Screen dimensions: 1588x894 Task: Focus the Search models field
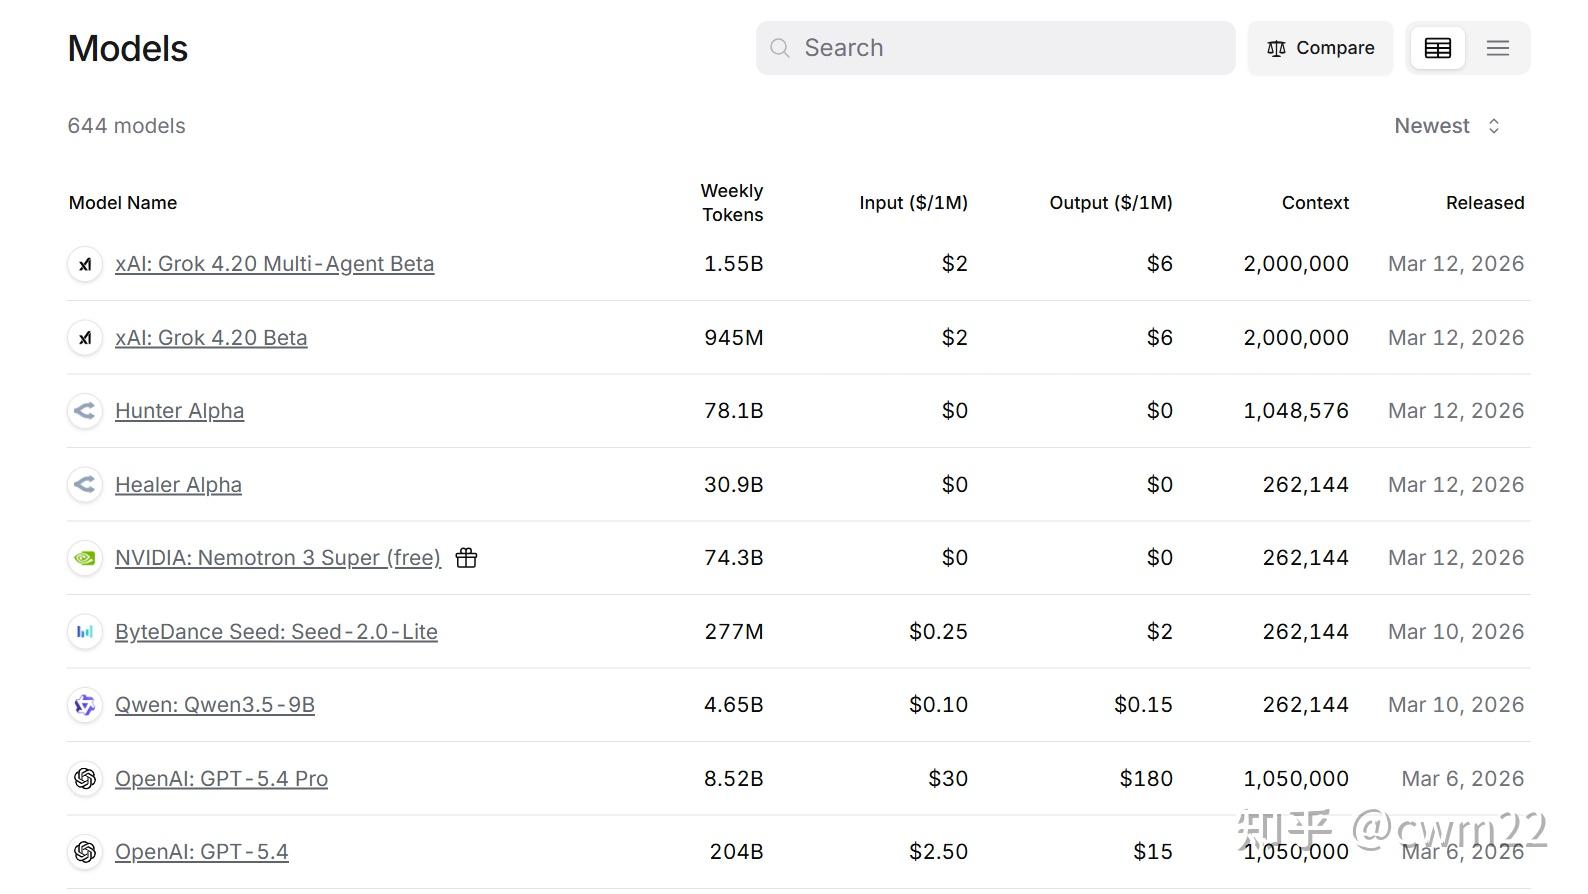(x=996, y=48)
